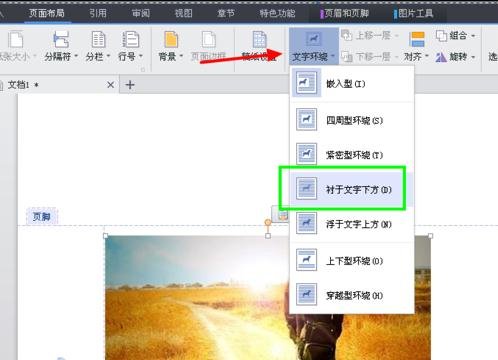Select 紧密型环绕 wrap icon
Screen dimensions: 498x360
point(306,154)
